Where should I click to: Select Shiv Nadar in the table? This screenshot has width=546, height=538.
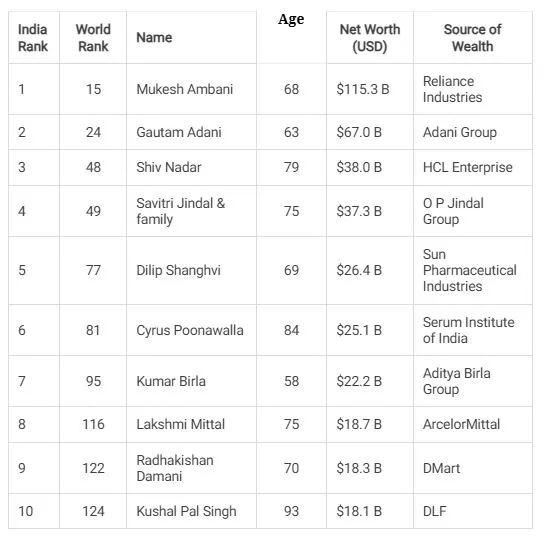pyautogui.click(x=169, y=167)
